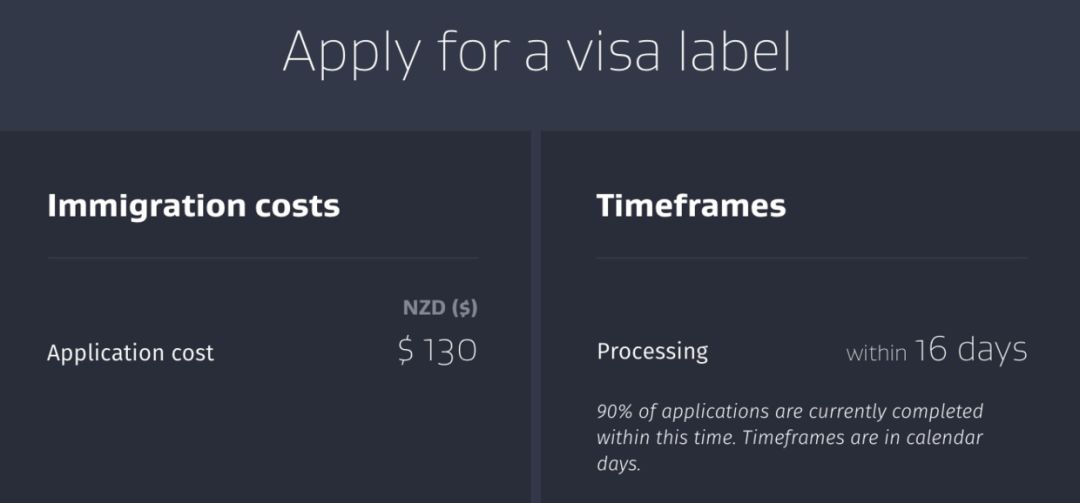
Task: Select the "Immigration costs" section title
Action: coord(193,207)
